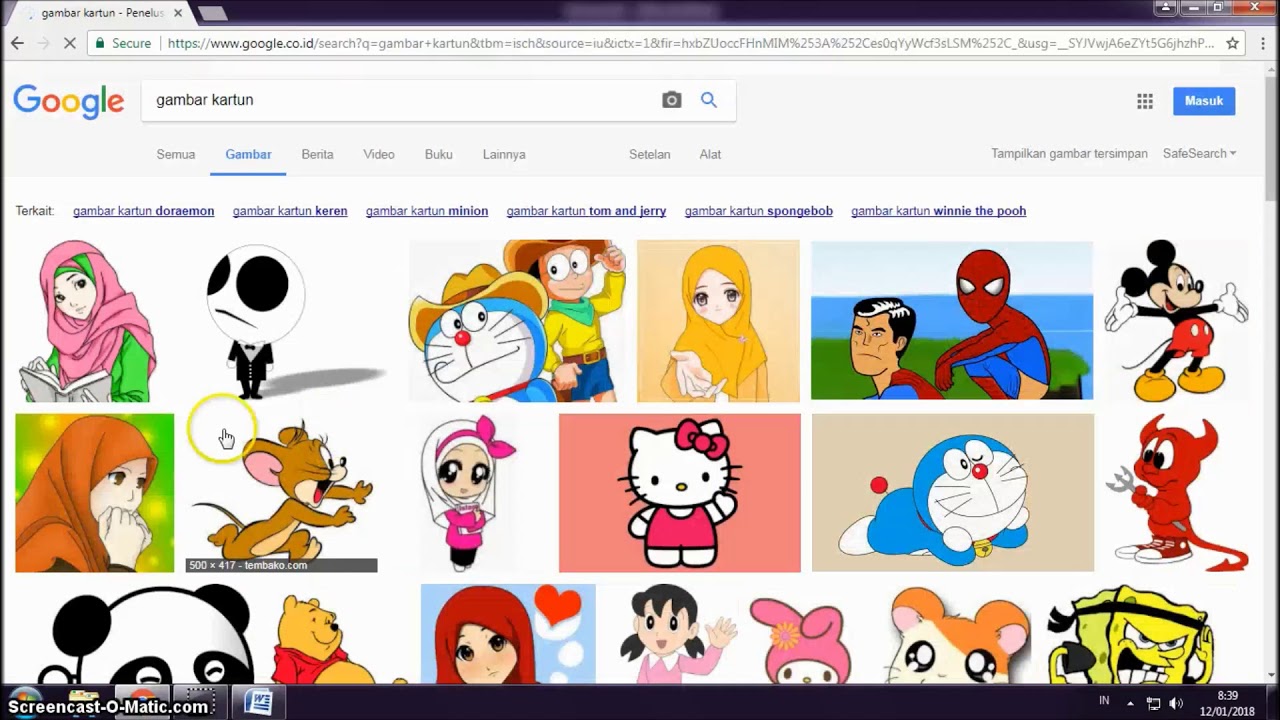This screenshot has height=720, width=1280.
Task: Switch to the Semua tab
Action: coord(176,154)
